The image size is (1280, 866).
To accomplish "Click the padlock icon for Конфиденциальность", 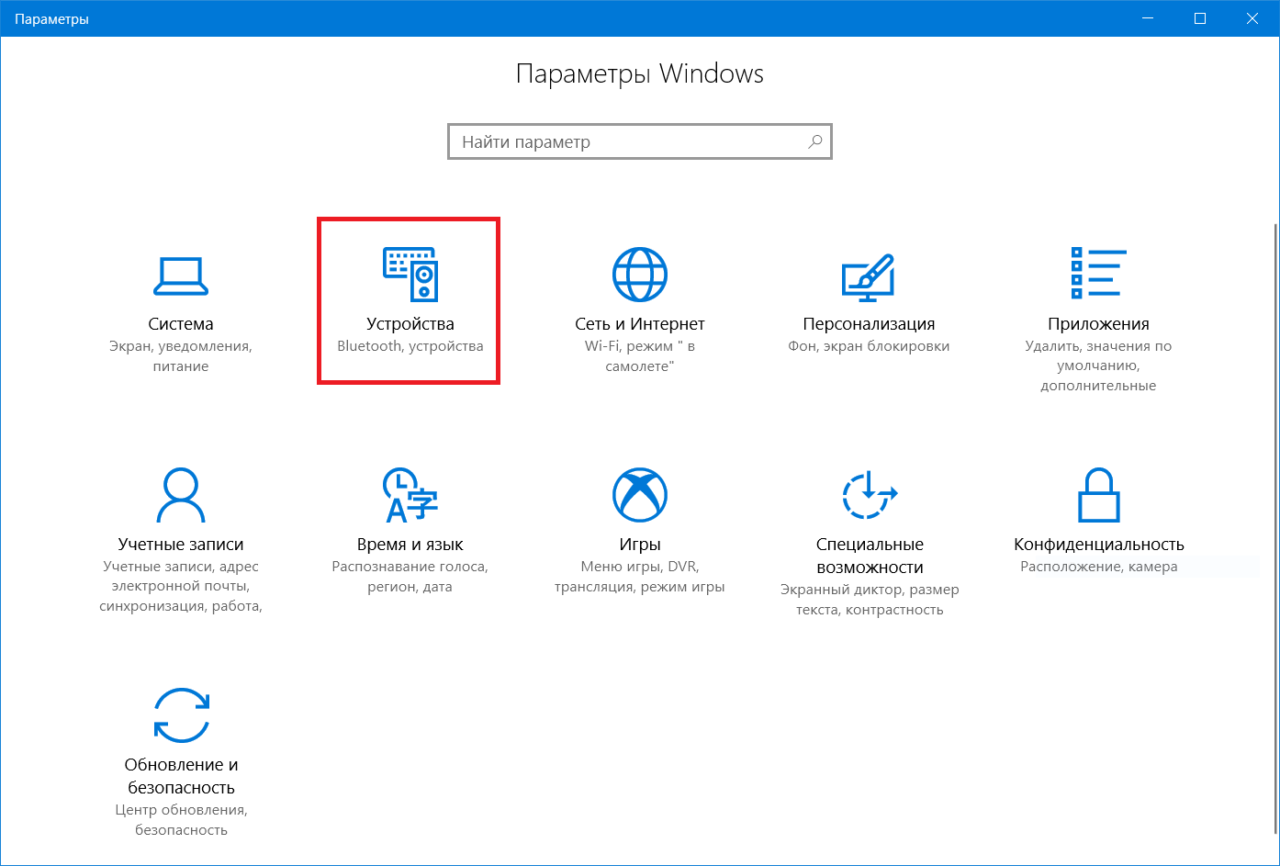I will tap(1098, 495).
